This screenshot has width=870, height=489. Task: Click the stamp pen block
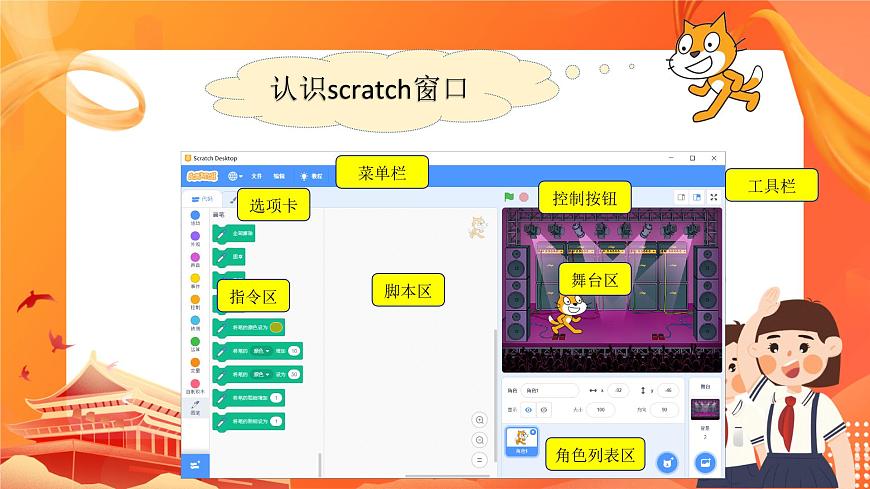(229, 257)
